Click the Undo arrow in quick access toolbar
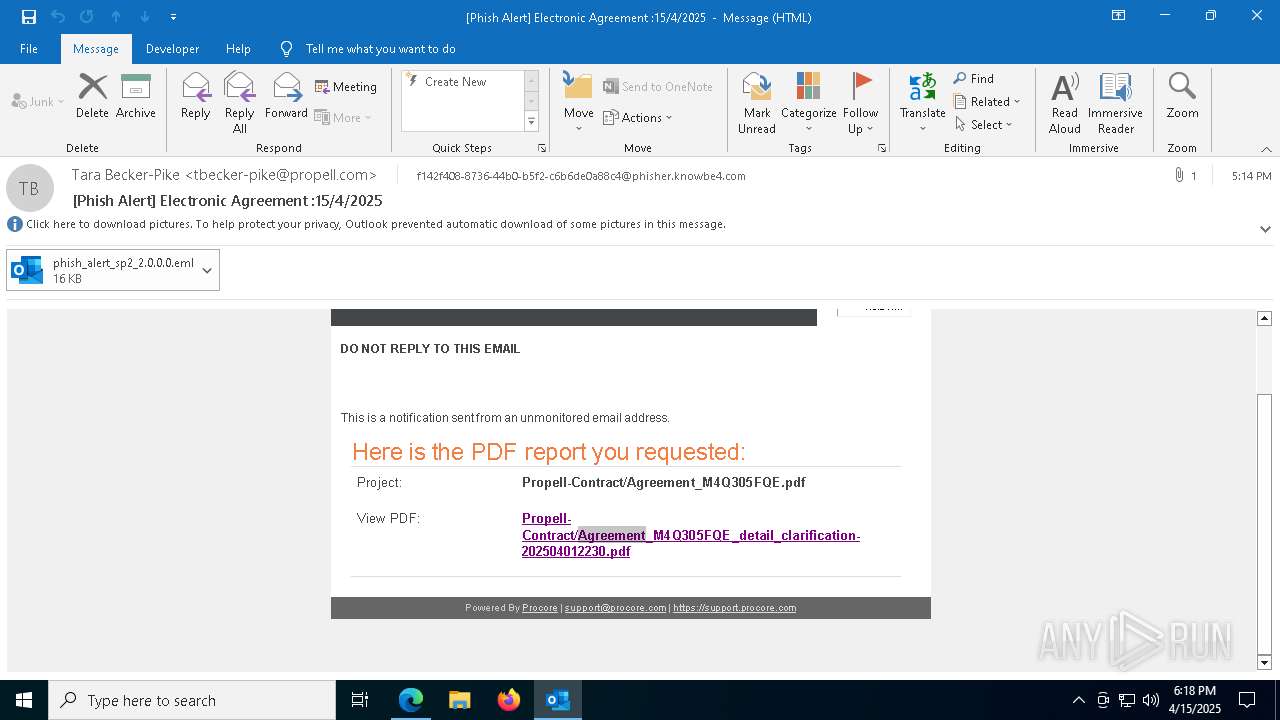 point(58,17)
